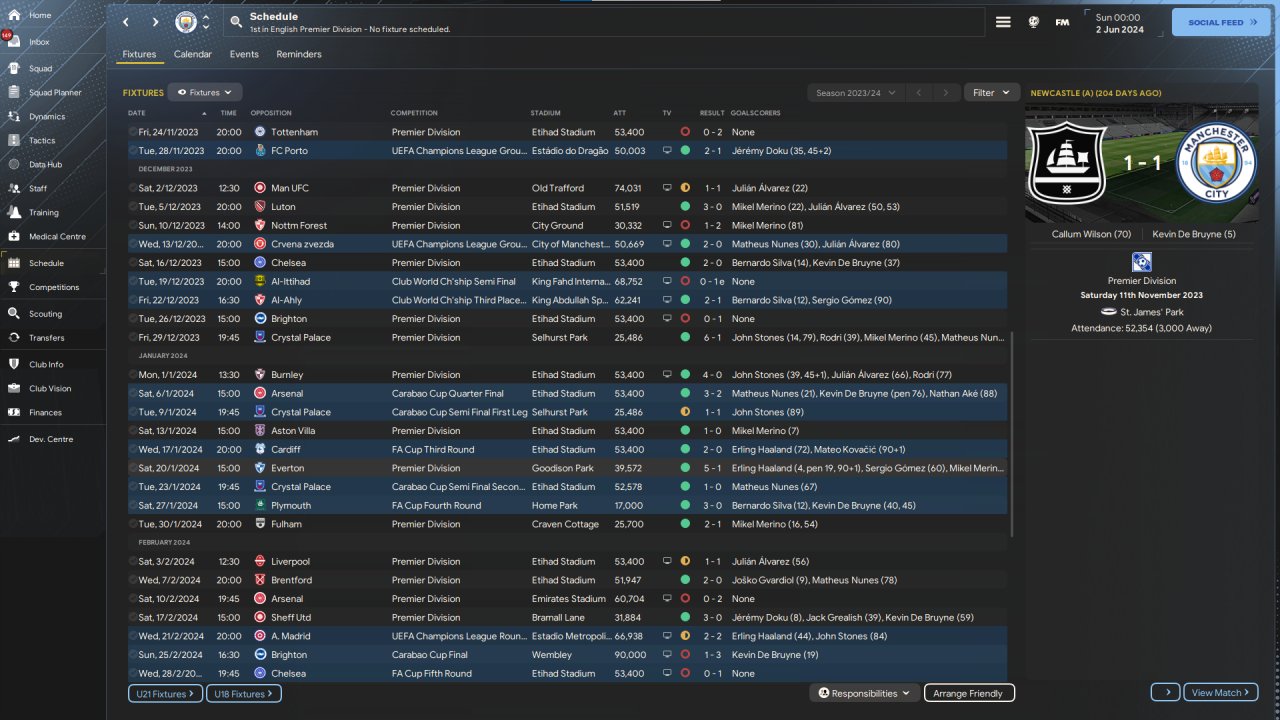The width and height of the screenshot is (1280, 720).
Task: Go to Squad Planner in the sidebar
Action: pos(55,93)
